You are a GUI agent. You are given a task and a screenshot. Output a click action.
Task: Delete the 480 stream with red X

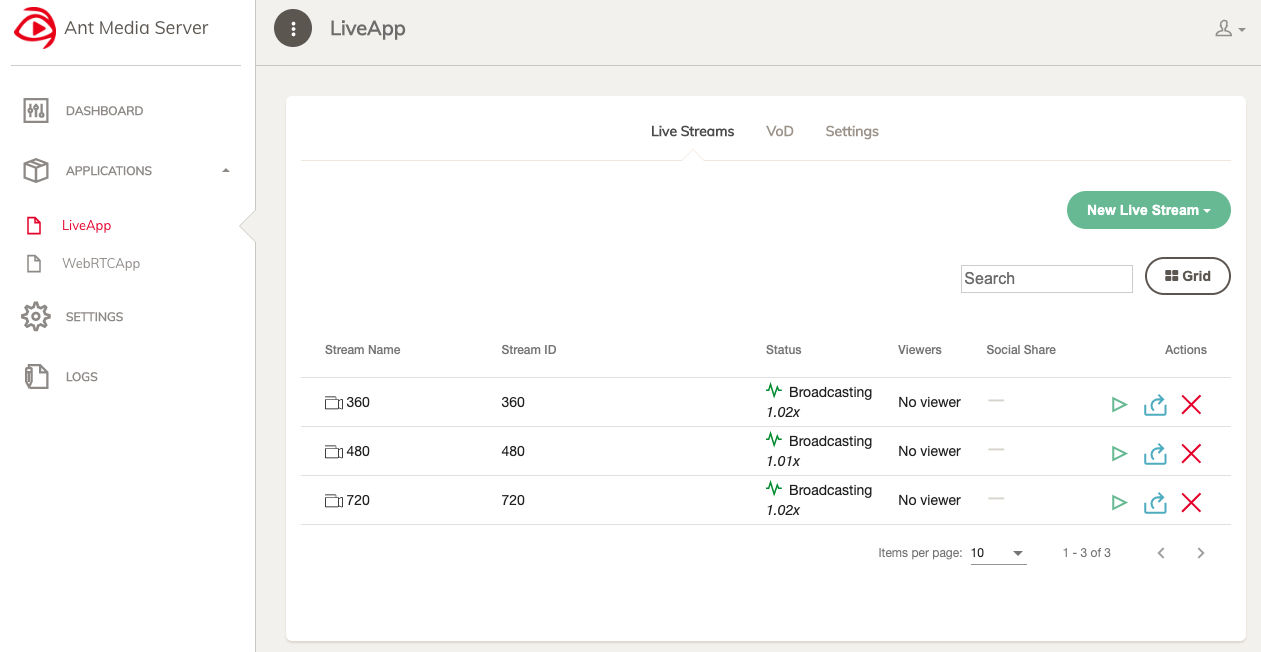coord(1191,454)
